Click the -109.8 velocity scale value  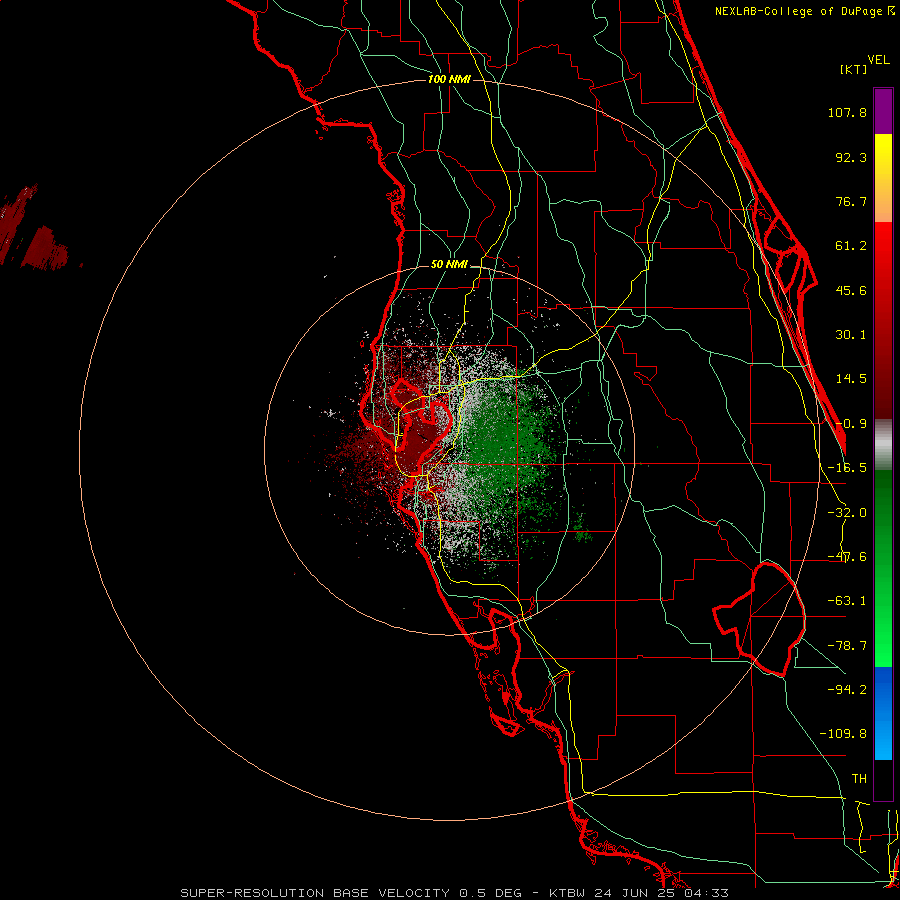(x=843, y=734)
